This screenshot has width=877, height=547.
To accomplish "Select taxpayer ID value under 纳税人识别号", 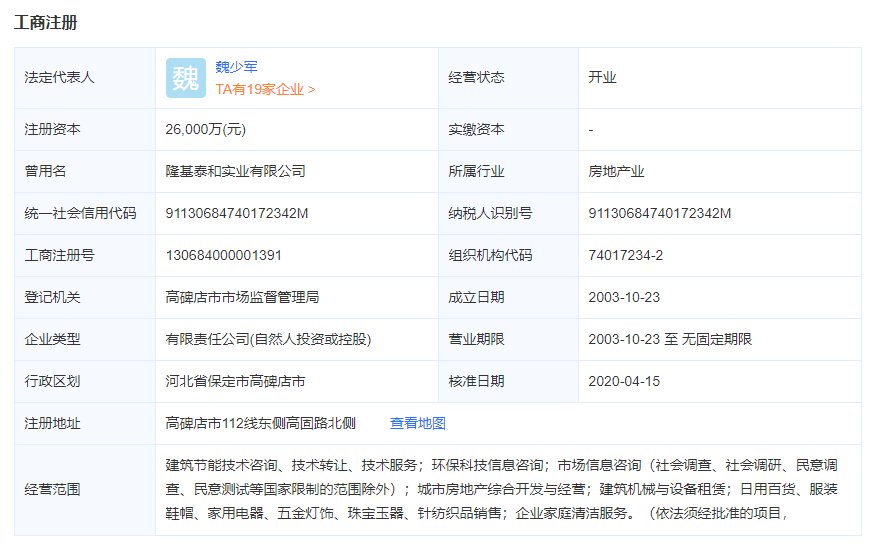I will (x=659, y=213).
